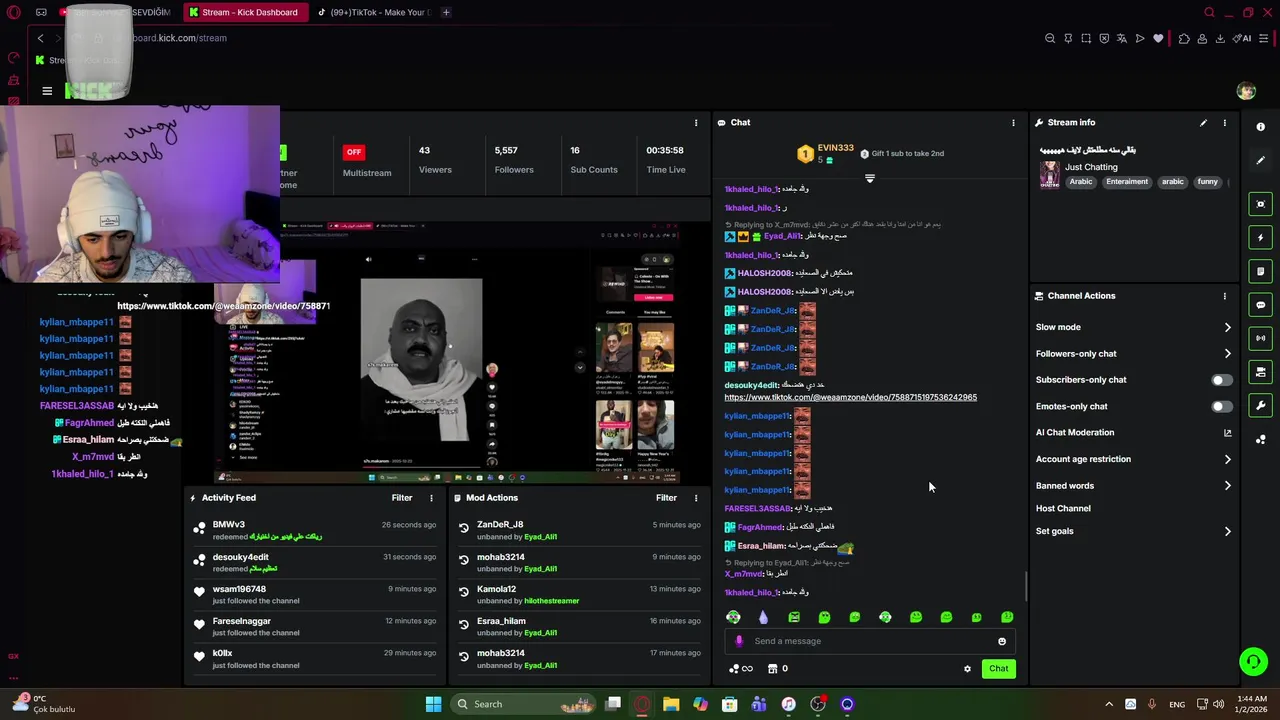Select the purple droplet emote
Screen dimensions: 1280x720
[x=763, y=617]
